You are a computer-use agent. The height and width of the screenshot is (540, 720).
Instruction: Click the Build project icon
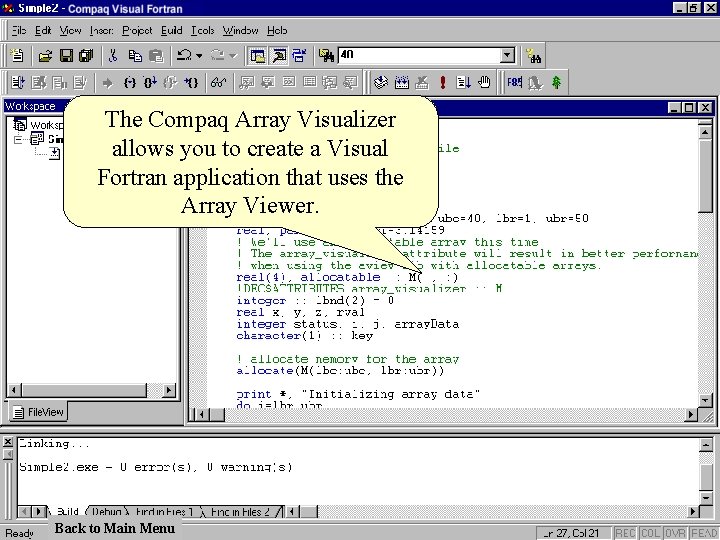click(x=402, y=83)
